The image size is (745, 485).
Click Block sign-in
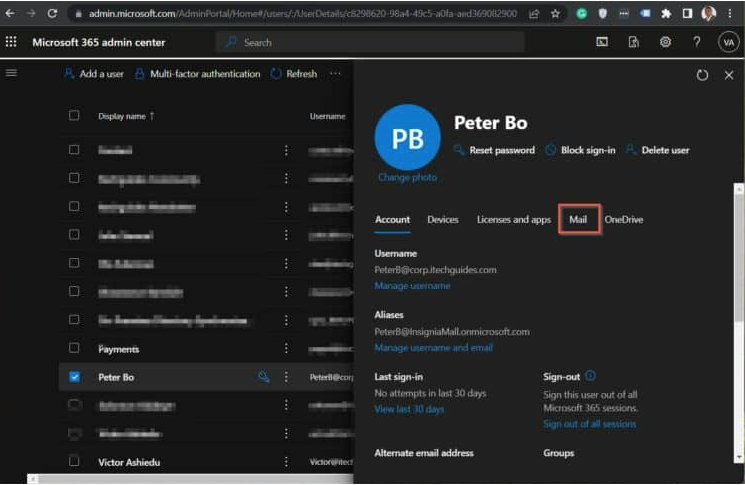(580, 150)
